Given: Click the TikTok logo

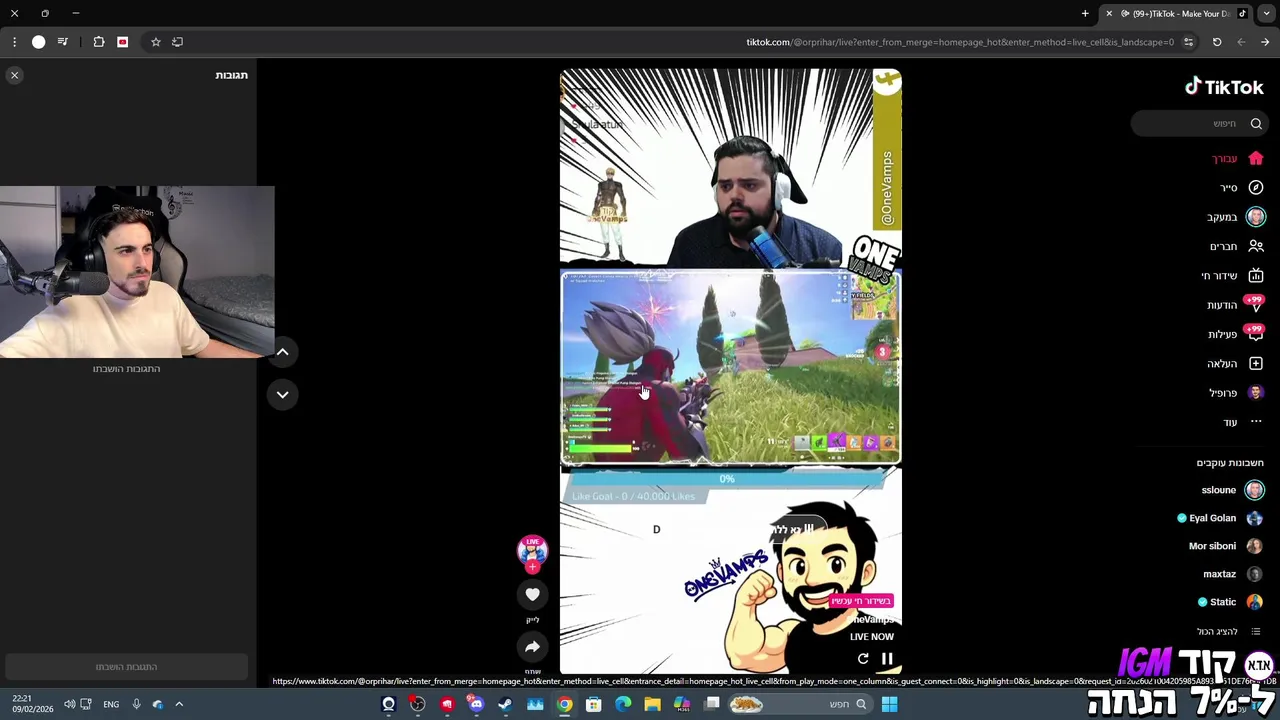Looking at the screenshot, I should [1224, 87].
